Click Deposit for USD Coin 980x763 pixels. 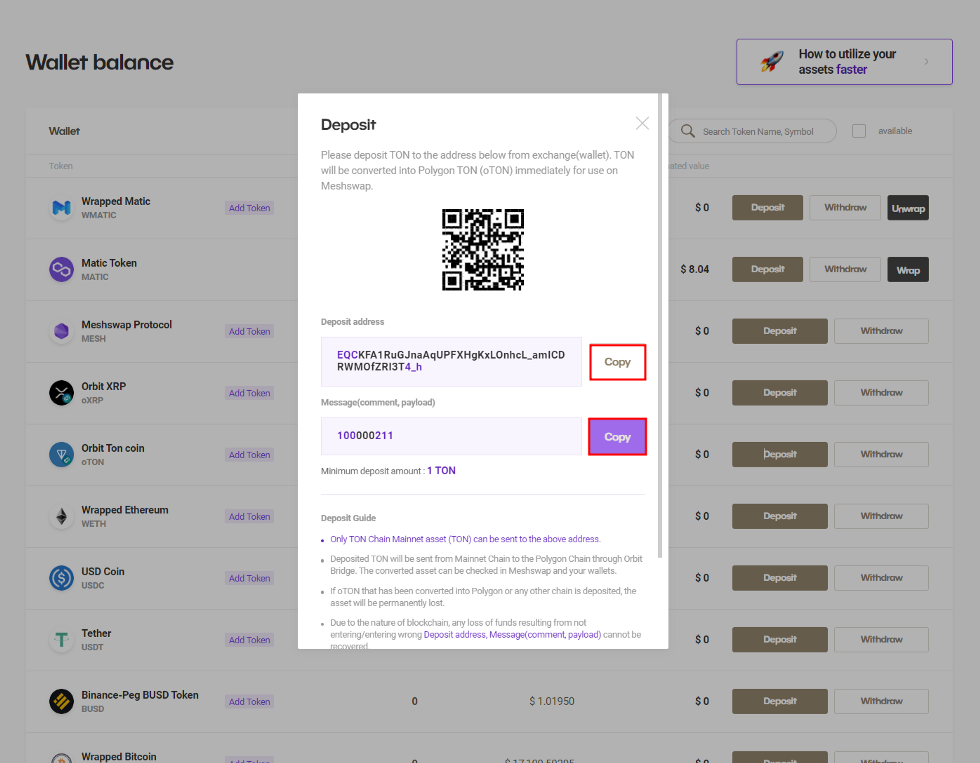click(x=780, y=578)
